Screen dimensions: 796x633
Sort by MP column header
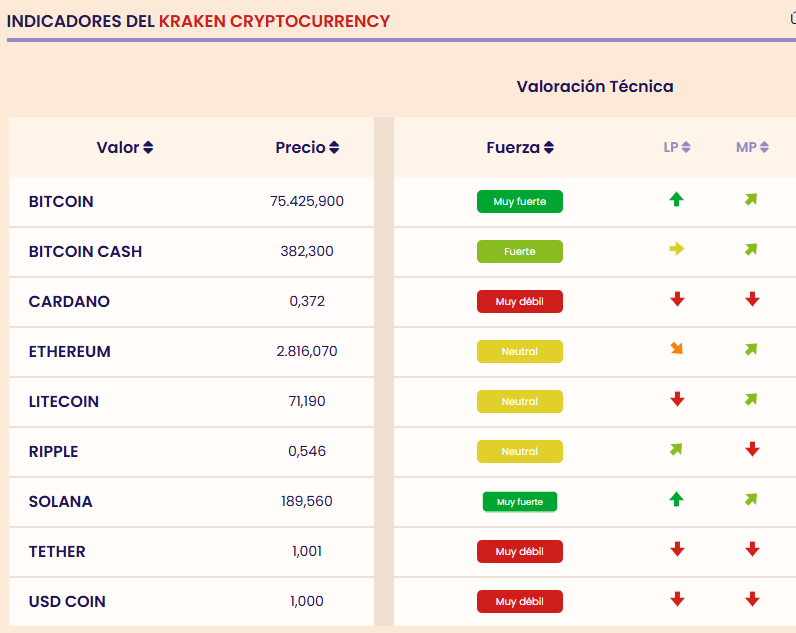click(x=752, y=148)
